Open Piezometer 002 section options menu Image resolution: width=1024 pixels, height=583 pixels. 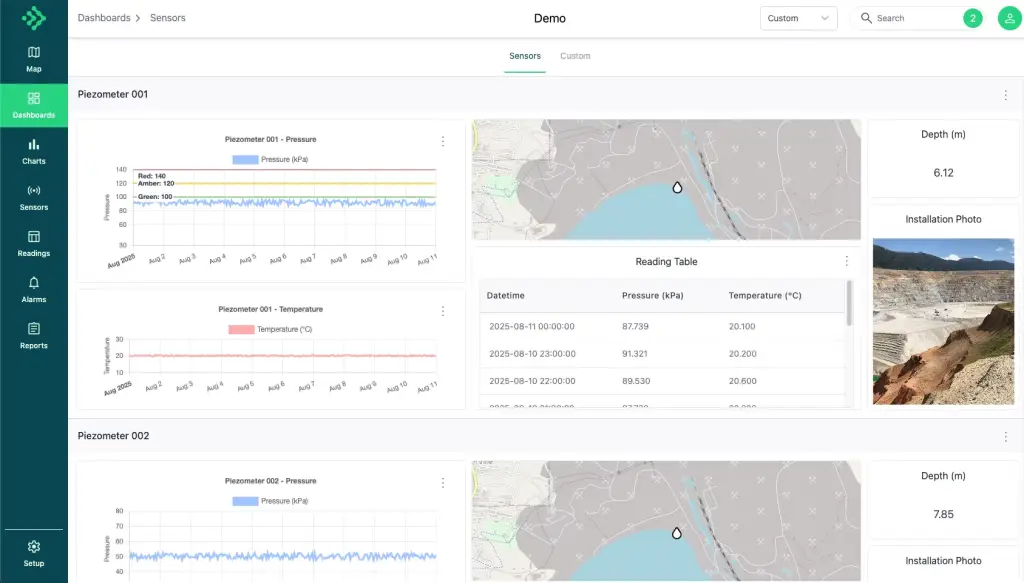coord(1006,437)
